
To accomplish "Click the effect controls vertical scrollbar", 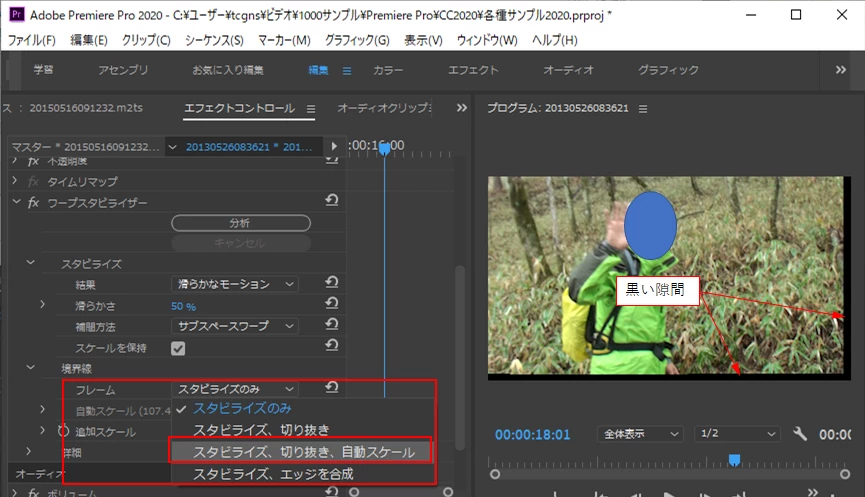I will click(x=459, y=357).
